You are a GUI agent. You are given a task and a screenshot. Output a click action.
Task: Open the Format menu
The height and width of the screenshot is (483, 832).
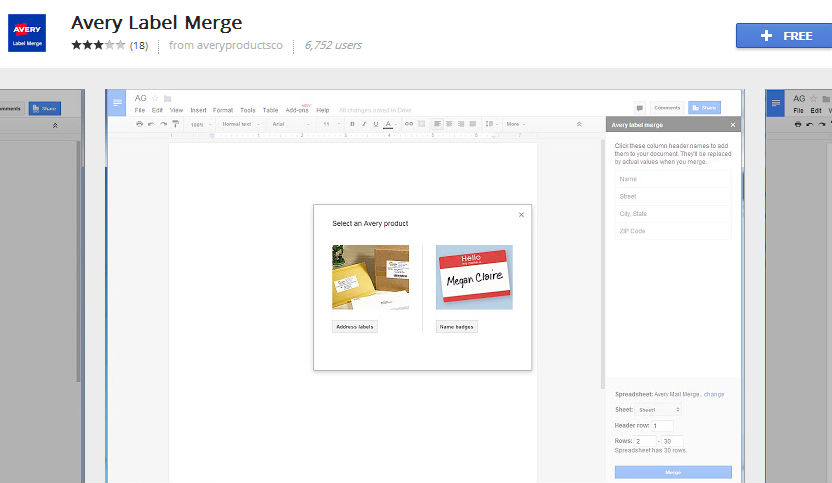pos(223,110)
